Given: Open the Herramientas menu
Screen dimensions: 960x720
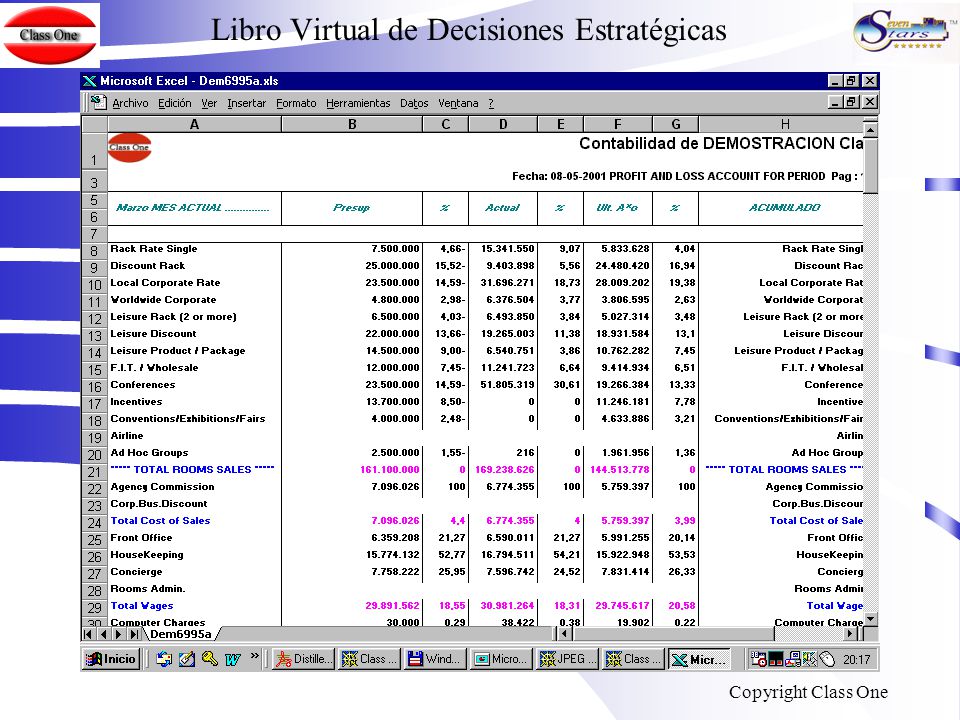Looking at the screenshot, I should (x=358, y=103).
